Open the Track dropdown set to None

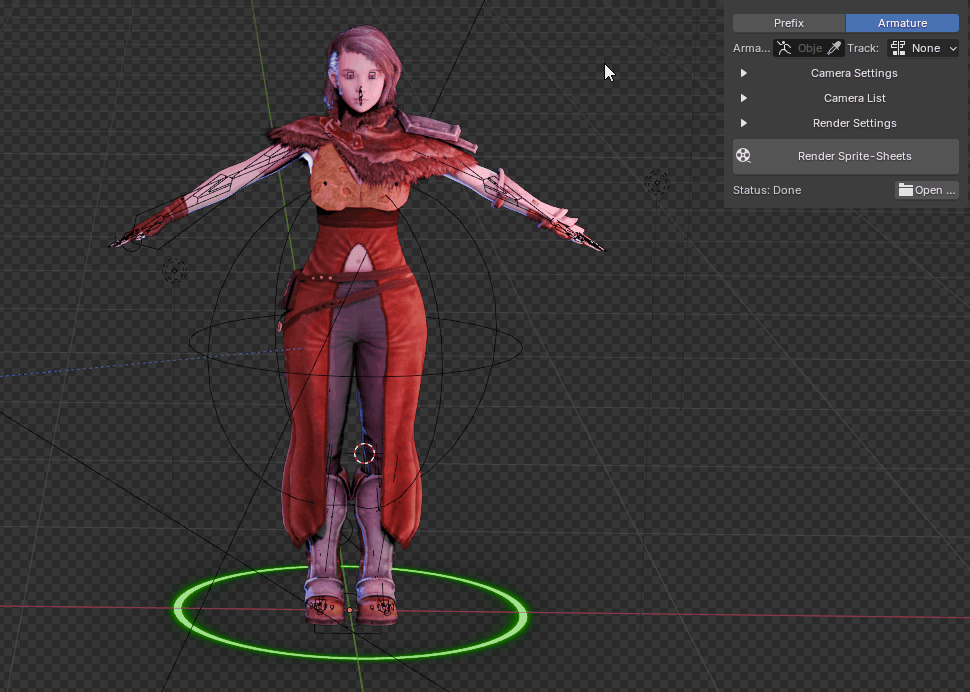(923, 48)
